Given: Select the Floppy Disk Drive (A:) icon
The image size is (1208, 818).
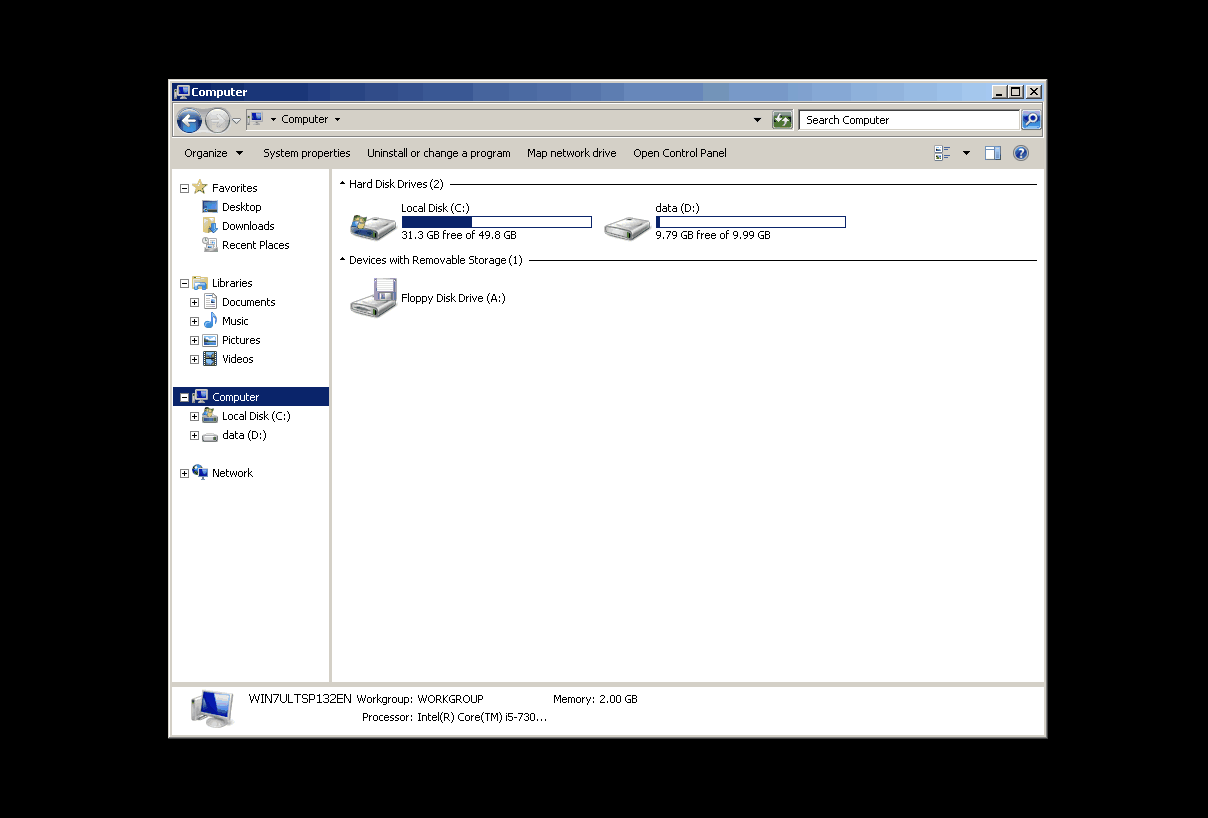Looking at the screenshot, I should tap(373, 298).
